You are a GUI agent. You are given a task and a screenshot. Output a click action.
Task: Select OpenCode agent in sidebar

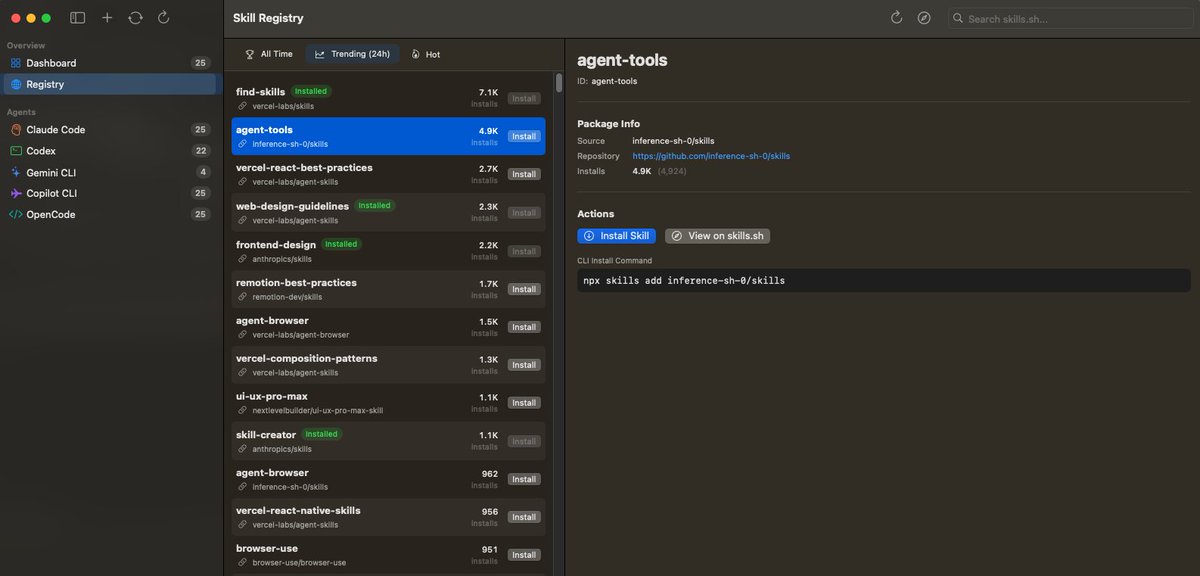pos(109,214)
